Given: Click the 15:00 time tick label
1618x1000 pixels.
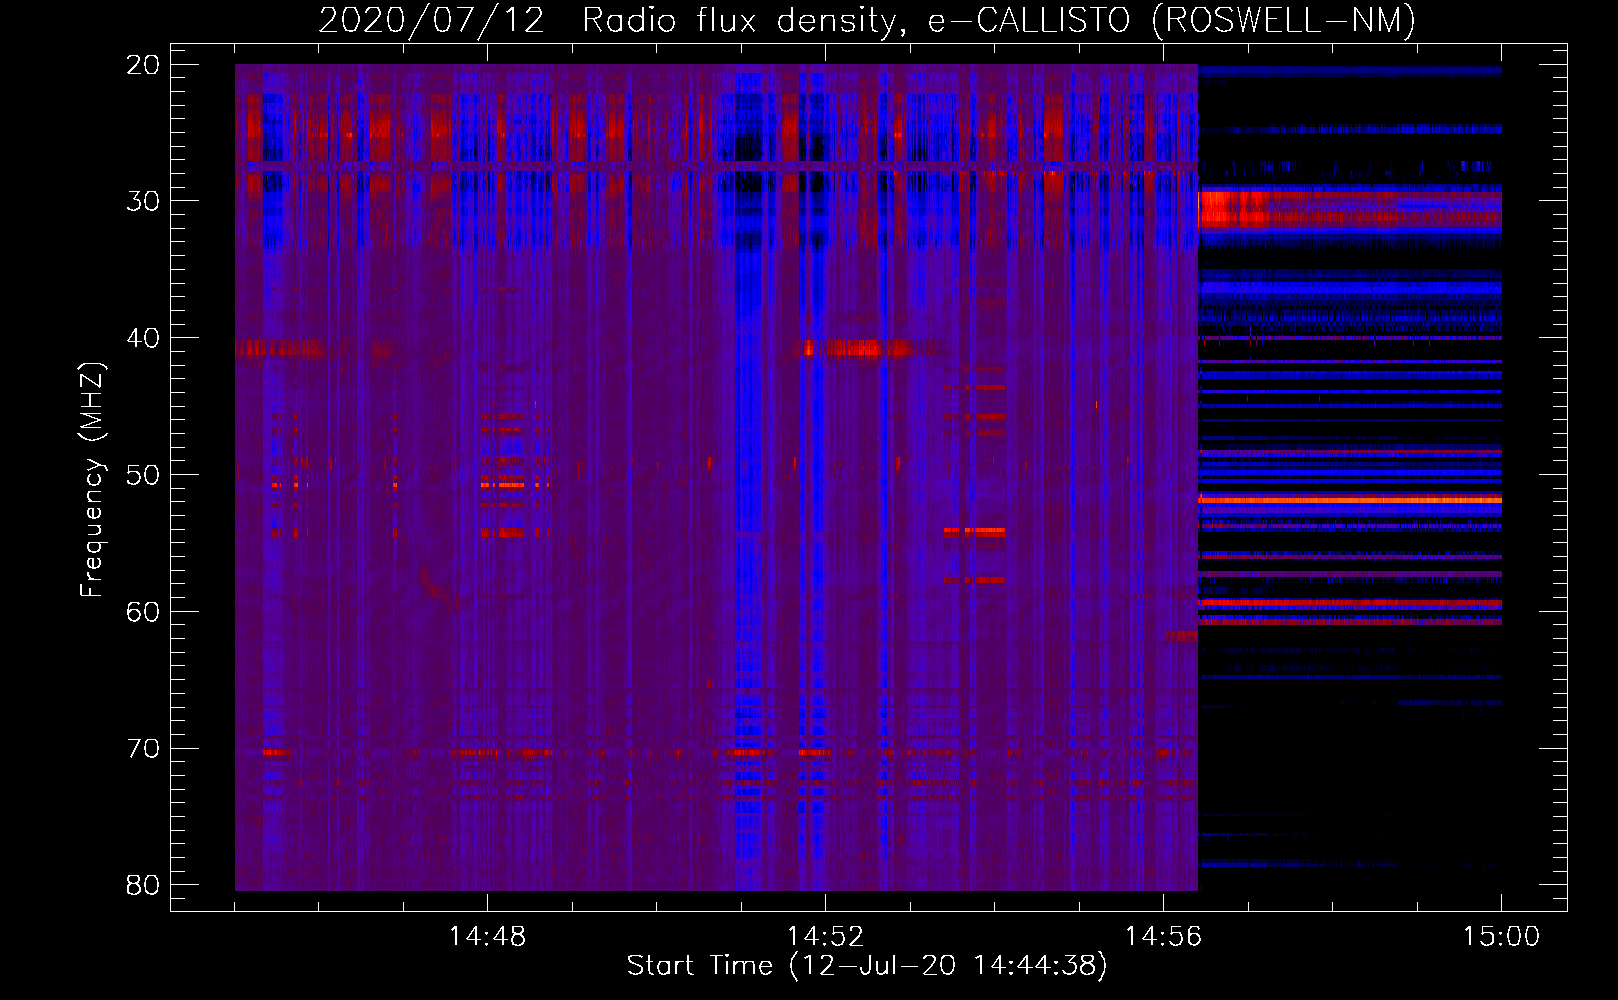Looking at the screenshot, I should (x=1501, y=937).
